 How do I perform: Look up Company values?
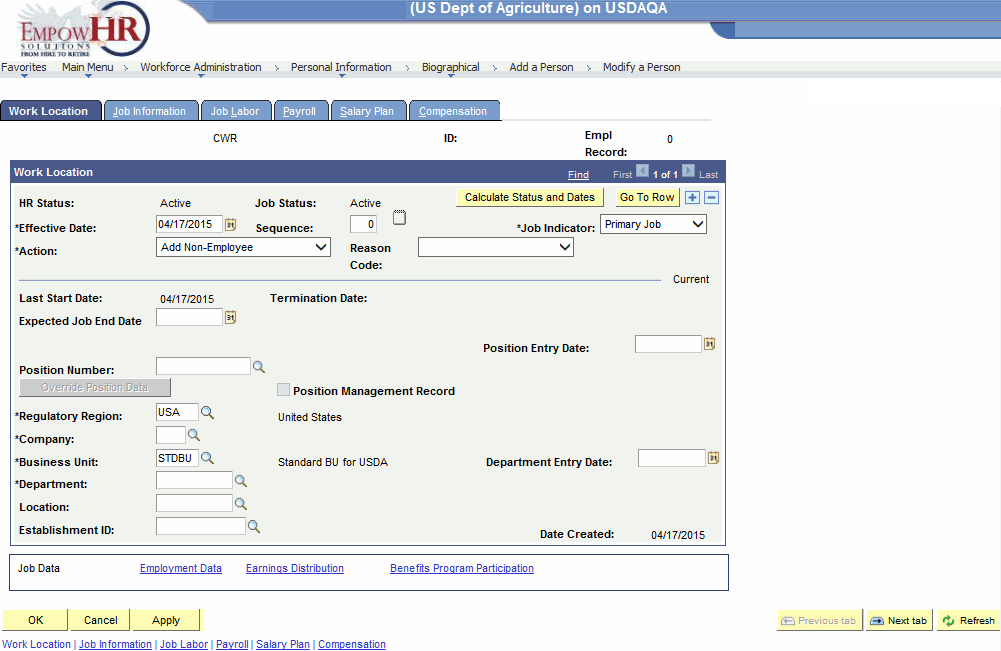tap(194, 435)
